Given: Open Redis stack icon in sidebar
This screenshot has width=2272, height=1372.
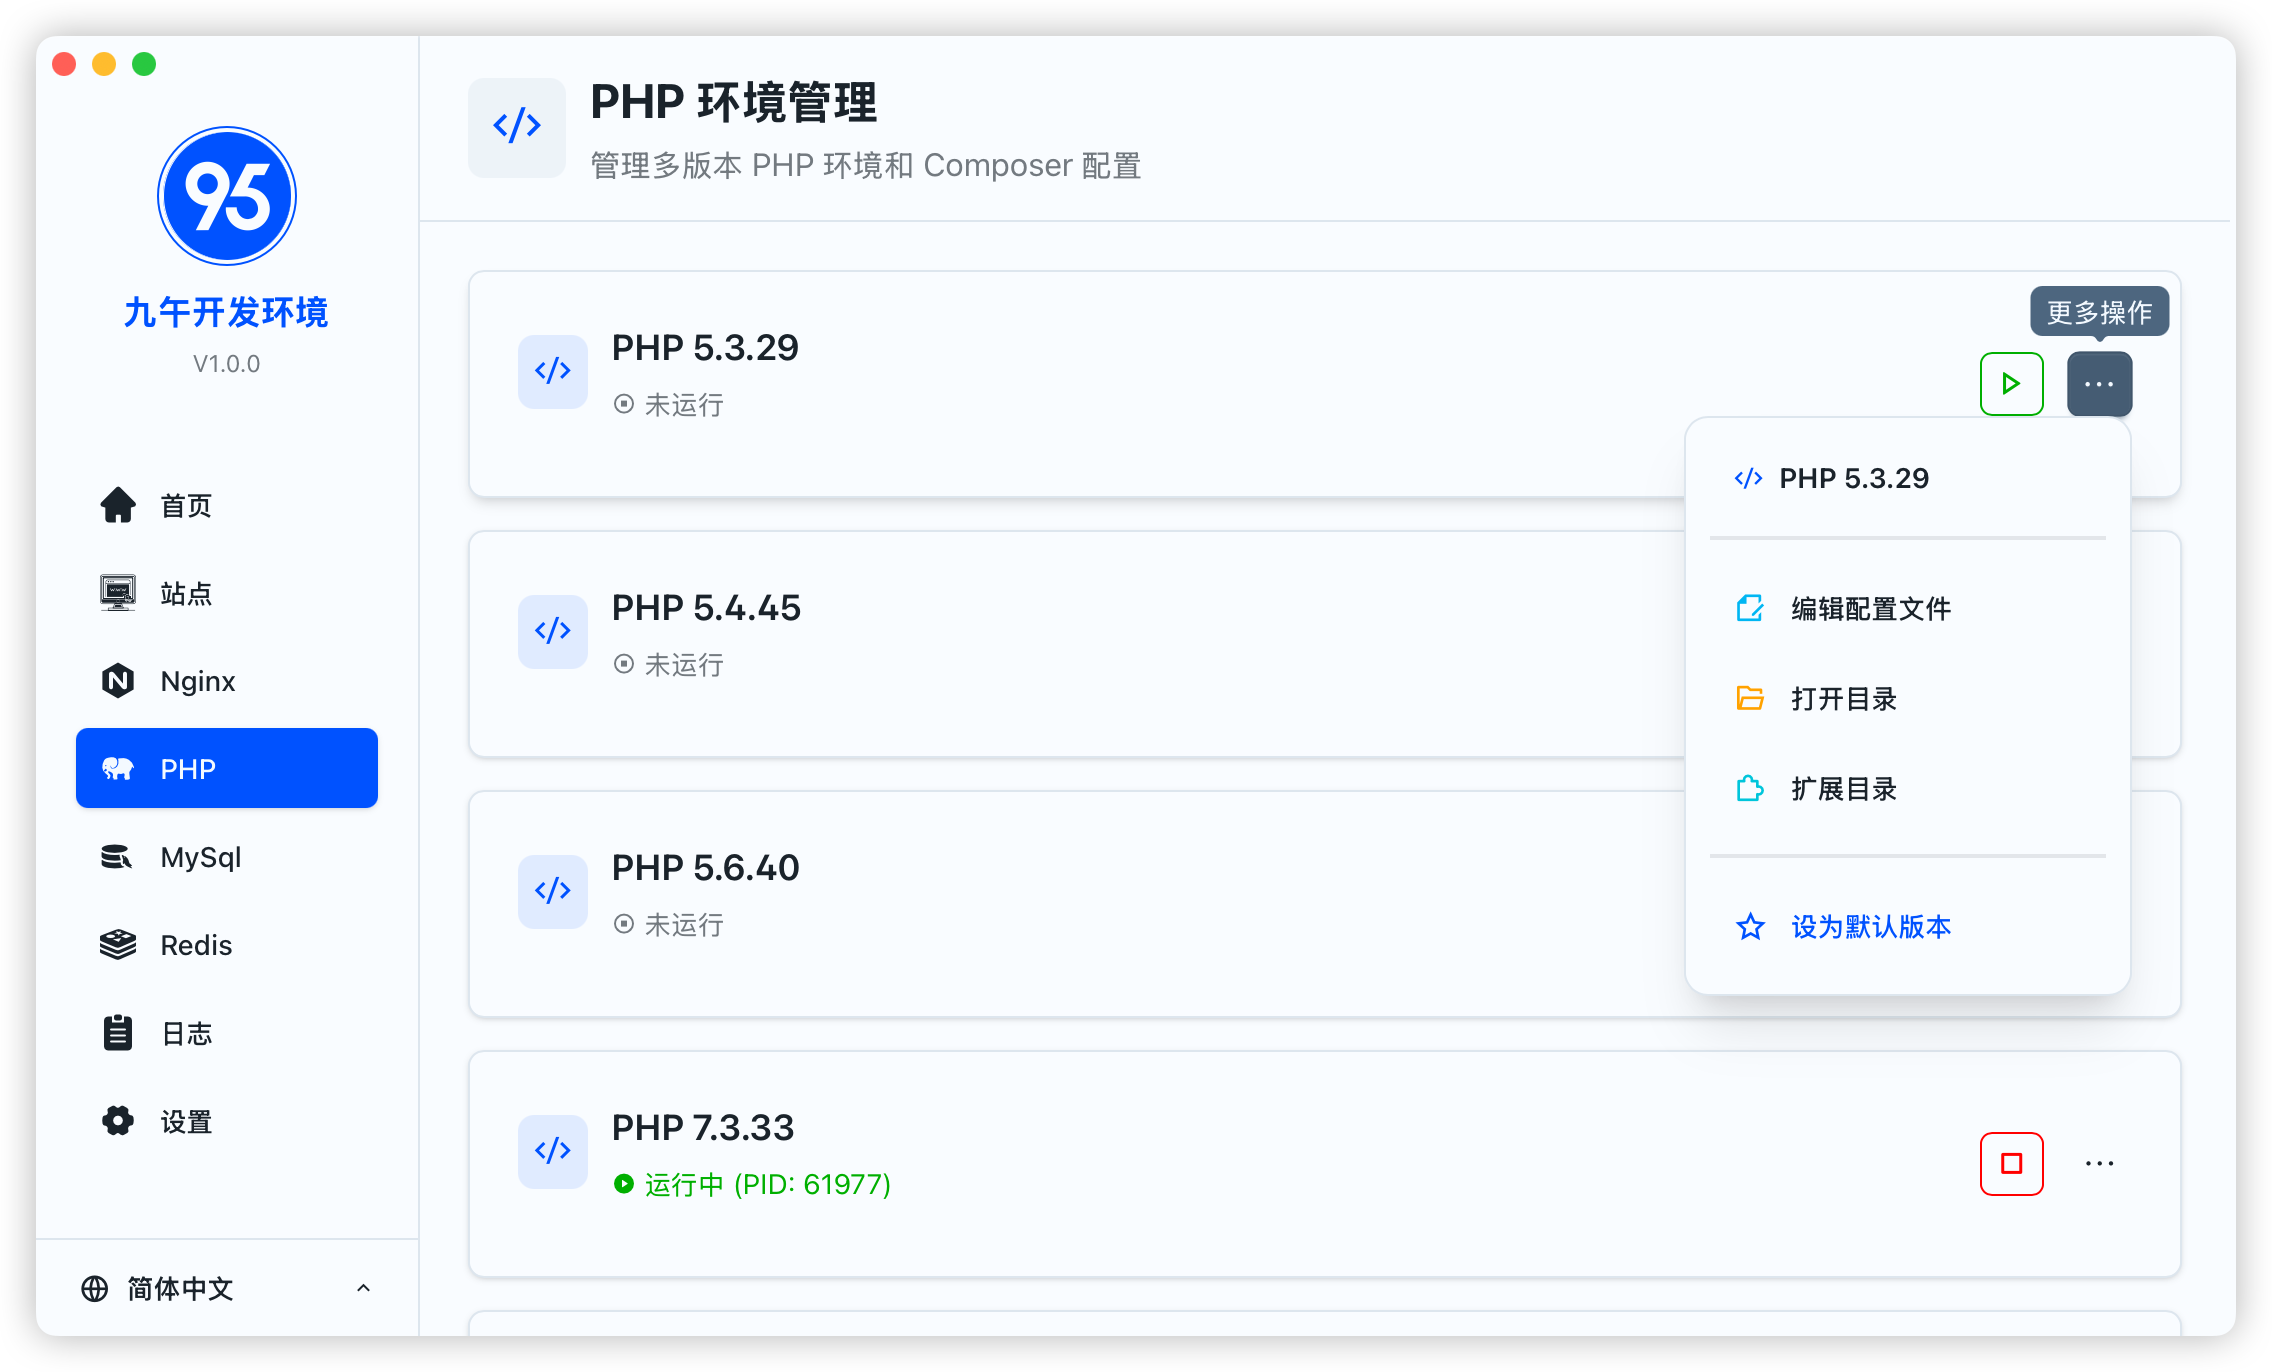Looking at the screenshot, I should click(118, 945).
